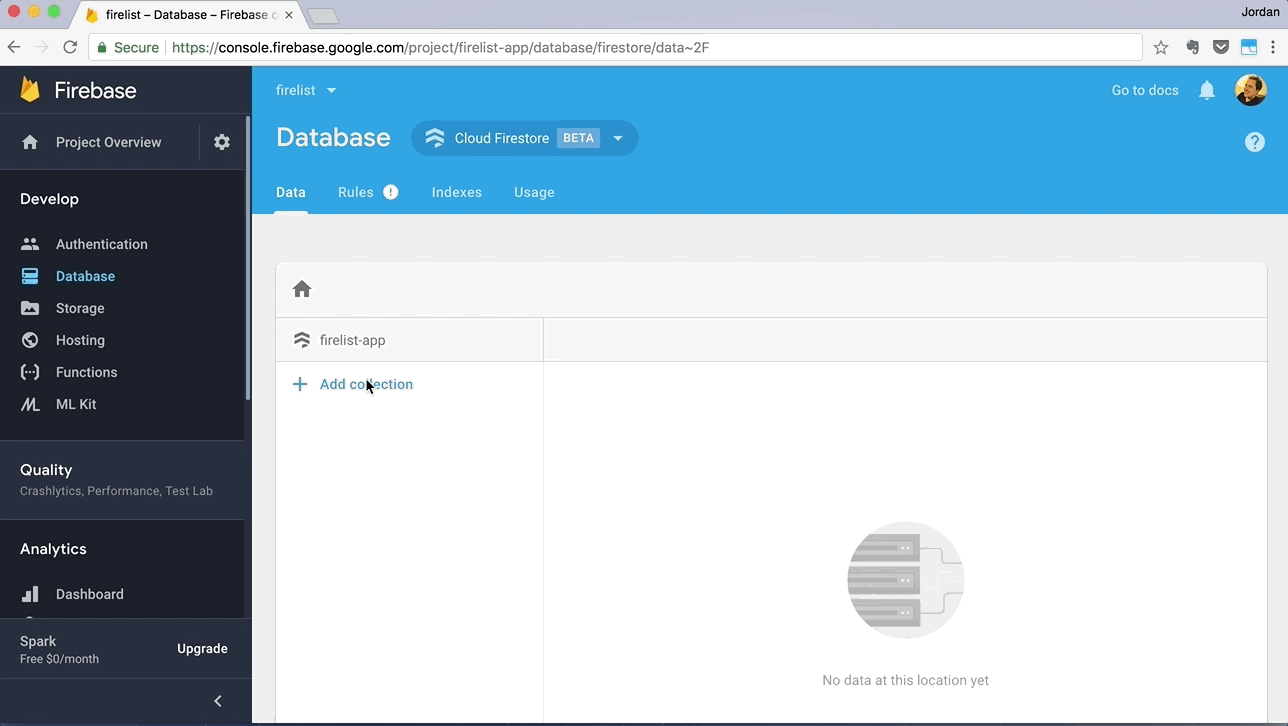Switch to the Usage tab
The height and width of the screenshot is (726, 1288).
(x=534, y=192)
